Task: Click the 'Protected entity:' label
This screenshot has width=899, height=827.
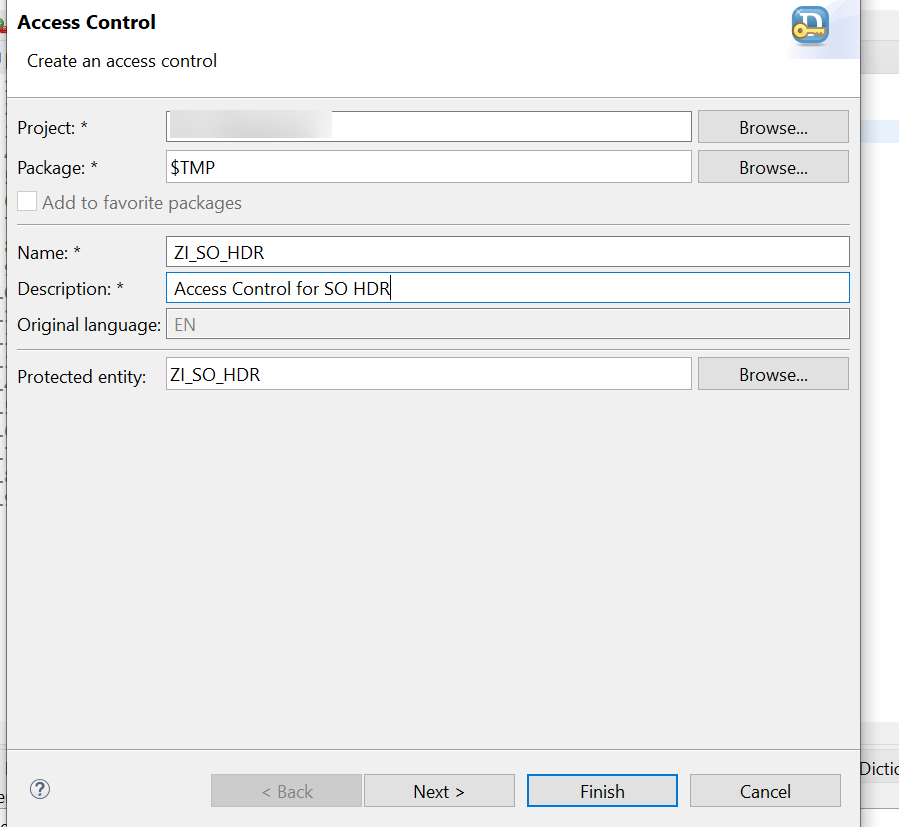Action: pos(82,376)
